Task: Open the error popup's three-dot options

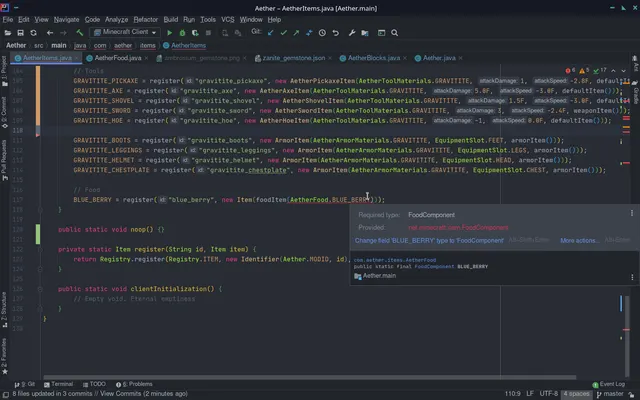Action: coord(632,213)
